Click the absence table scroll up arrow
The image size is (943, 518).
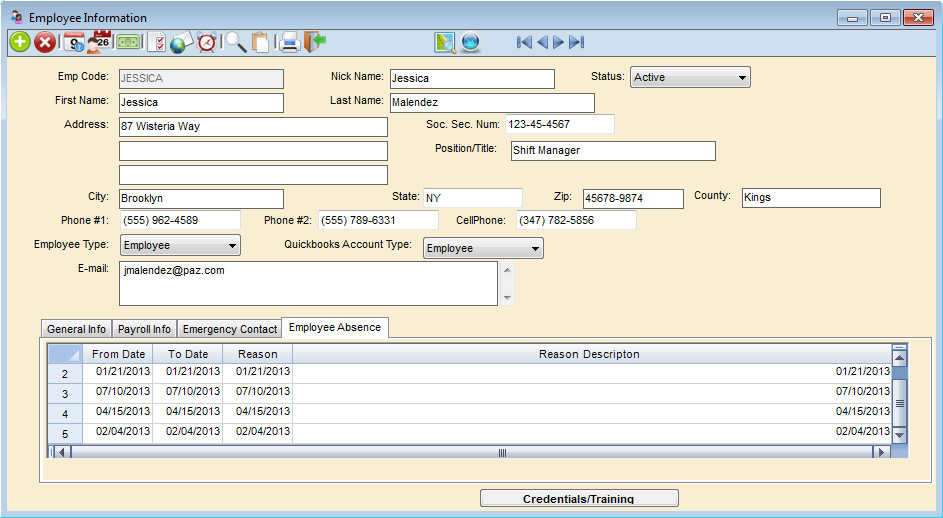(x=900, y=358)
